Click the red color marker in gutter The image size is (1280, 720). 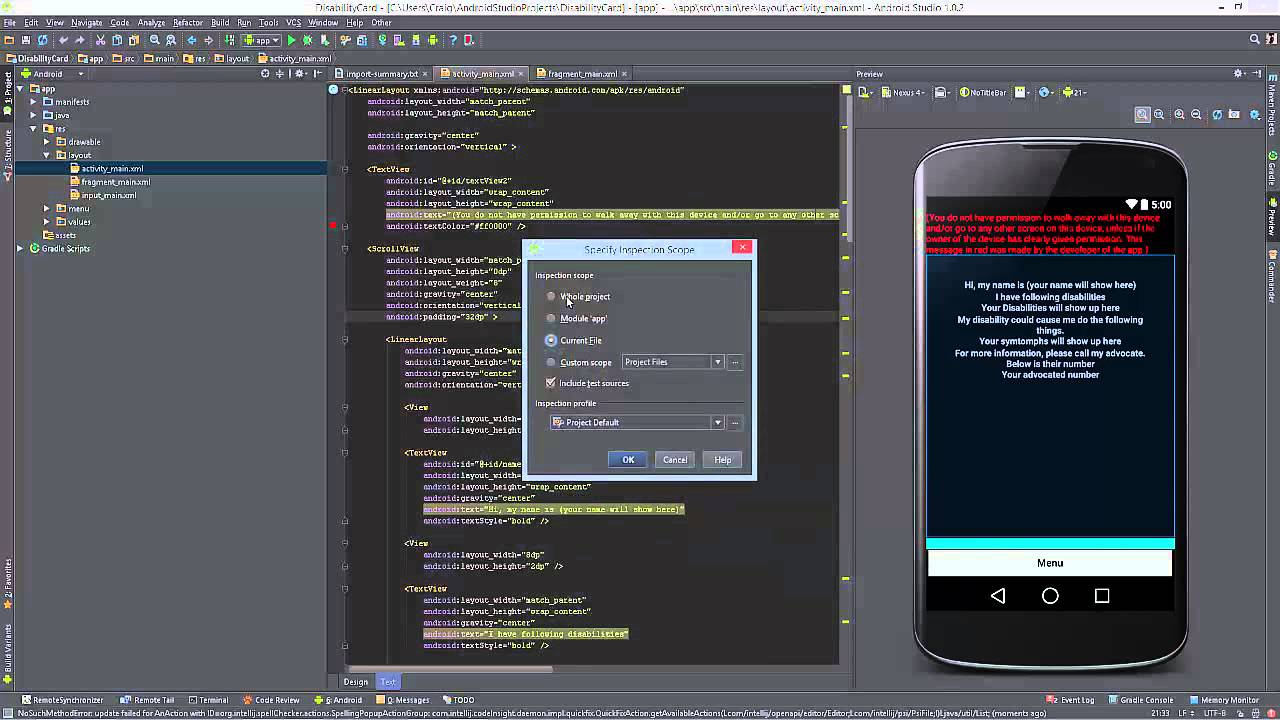pos(333,226)
